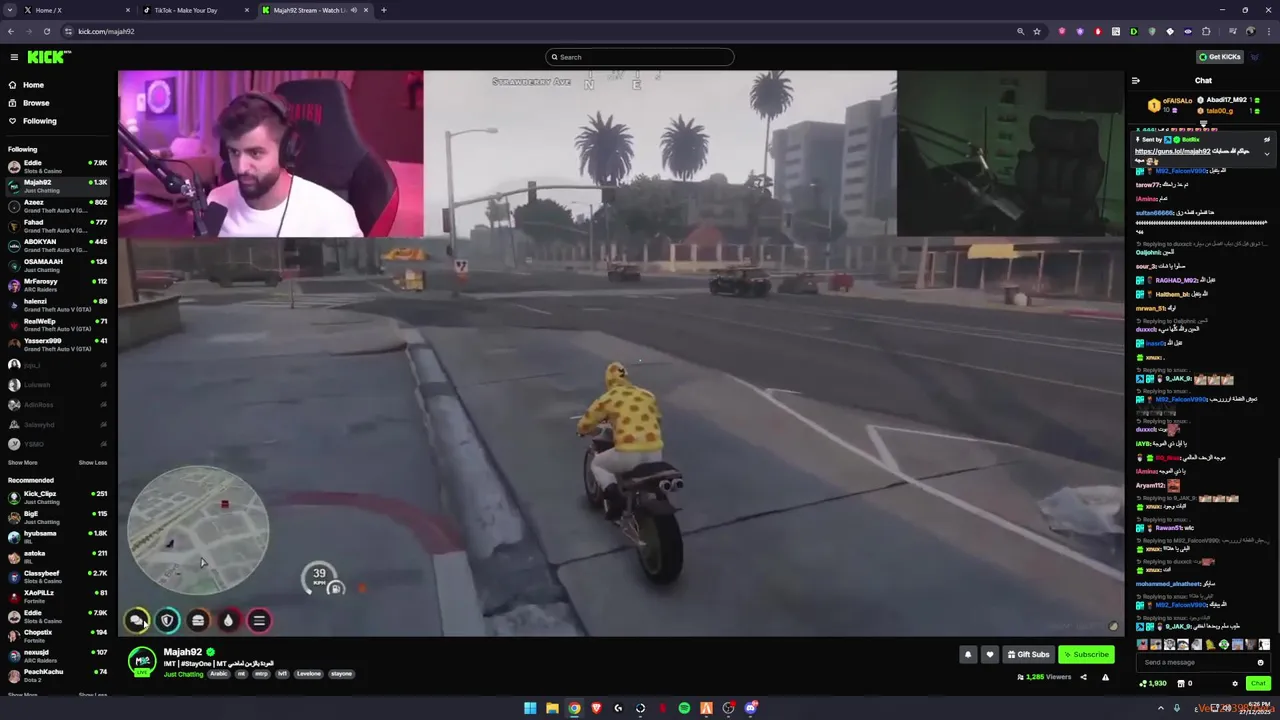1280x720 pixels.
Task: Bookmark this page with star icon
Action: coord(1037,31)
